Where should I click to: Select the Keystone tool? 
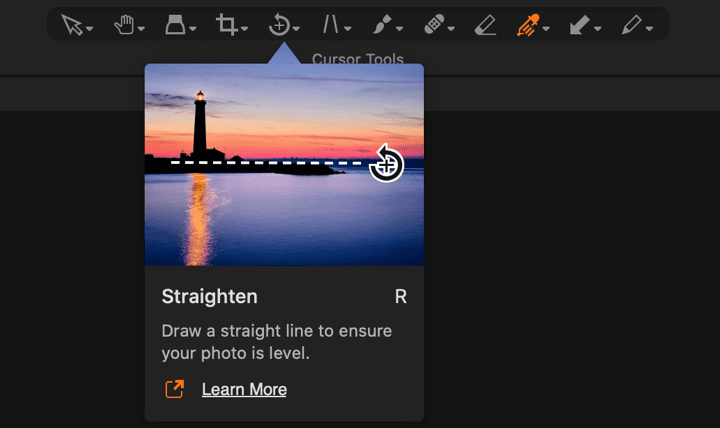click(175, 24)
